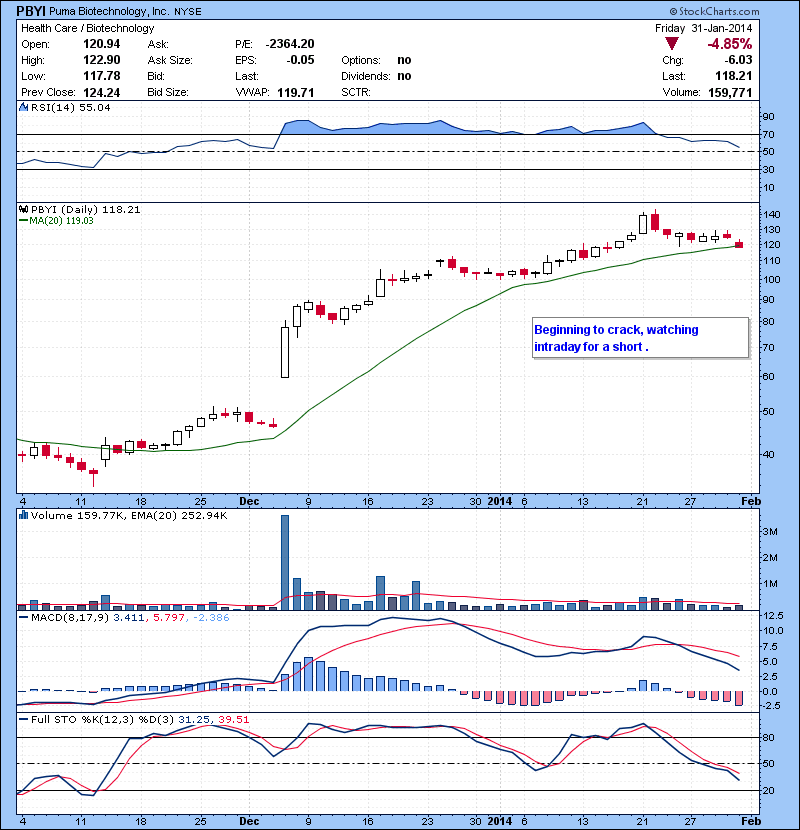Click the Prev Close value 124.24
800x830 pixels.
(x=102, y=93)
